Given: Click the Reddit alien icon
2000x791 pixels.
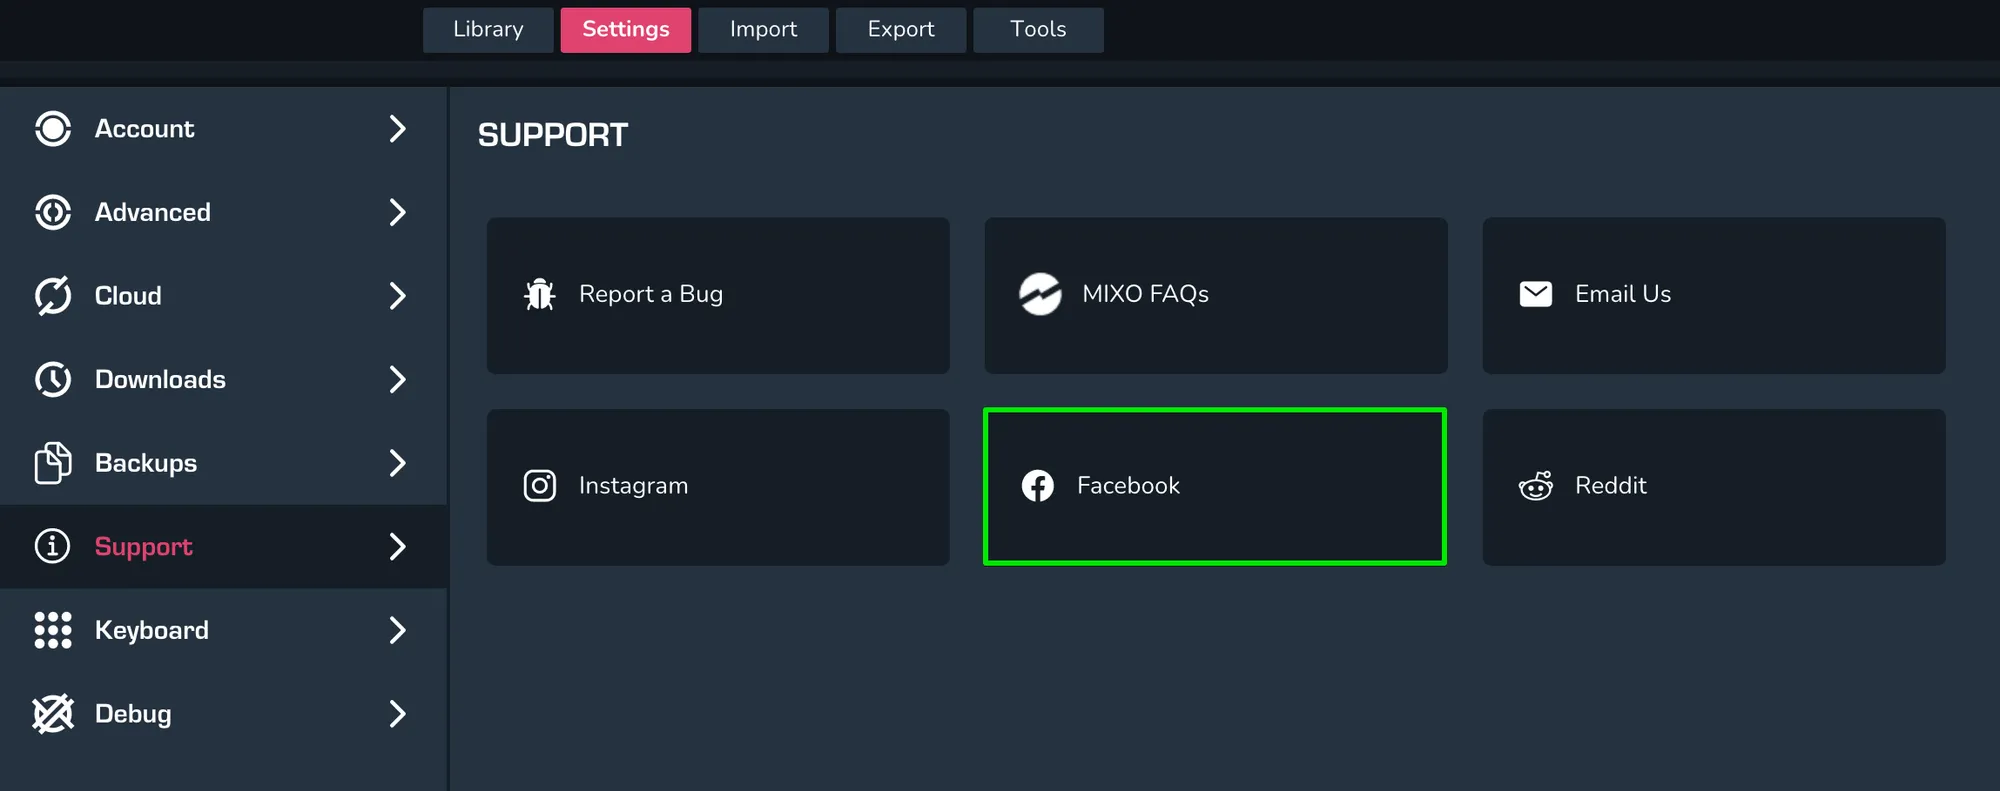Looking at the screenshot, I should pyautogui.click(x=1535, y=486).
